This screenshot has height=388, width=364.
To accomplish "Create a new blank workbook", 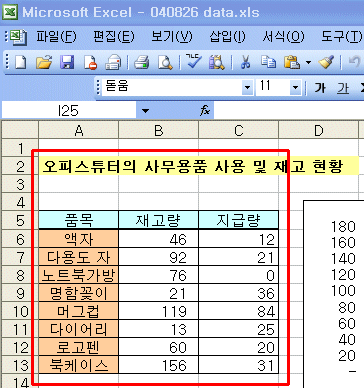I will (x=21, y=62).
